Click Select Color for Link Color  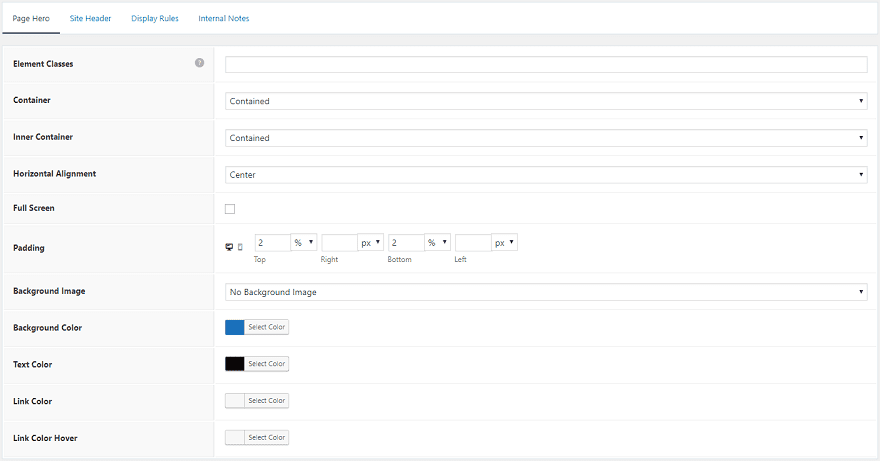(x=267, y=401)
